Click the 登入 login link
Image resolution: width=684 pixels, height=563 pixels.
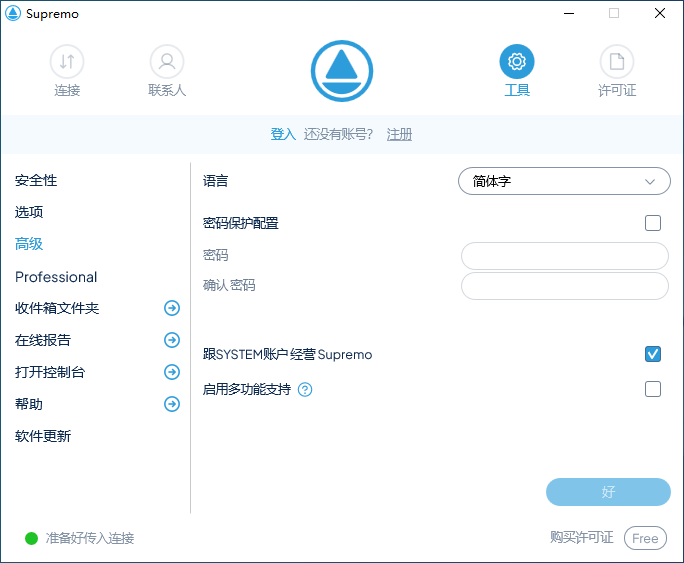283,134
